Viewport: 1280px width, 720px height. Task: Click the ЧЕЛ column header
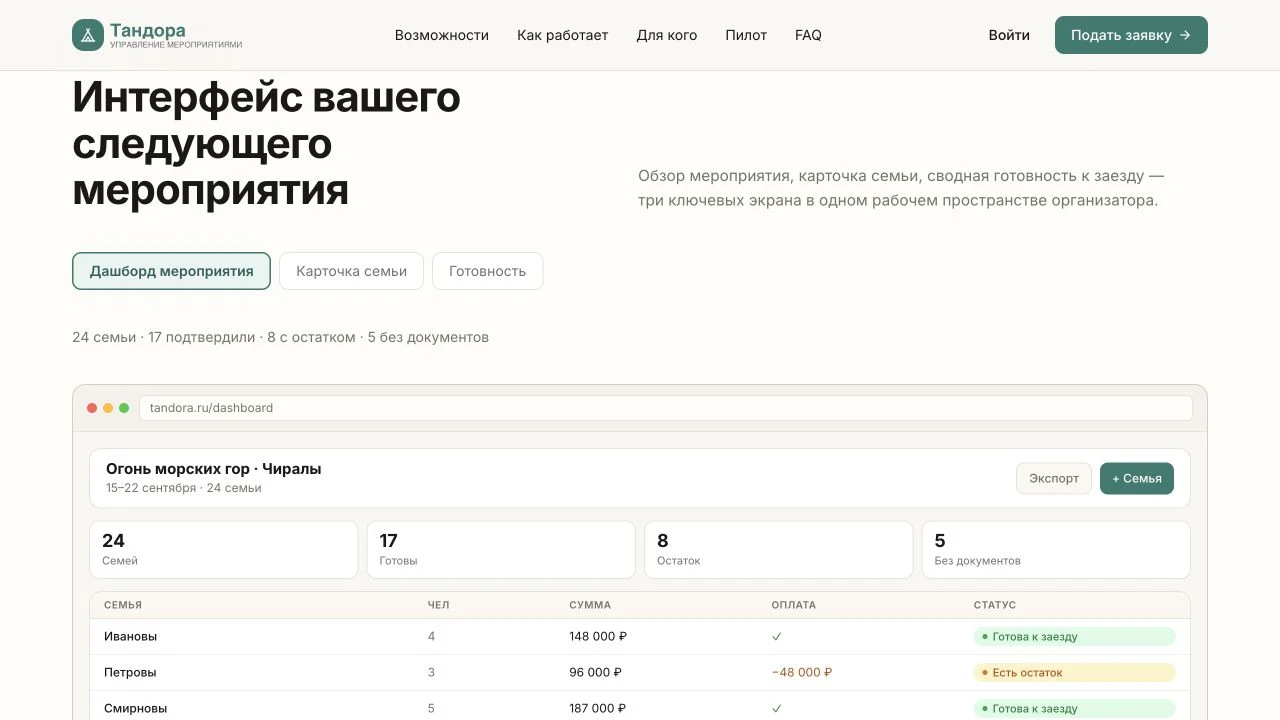point(439,605)
